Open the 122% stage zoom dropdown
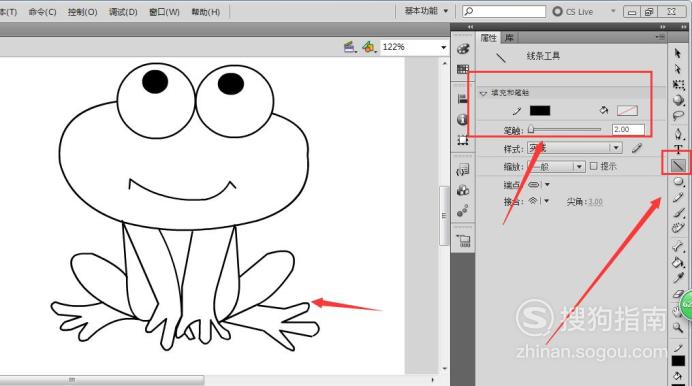Screen dimensions: 692x386 444,47
